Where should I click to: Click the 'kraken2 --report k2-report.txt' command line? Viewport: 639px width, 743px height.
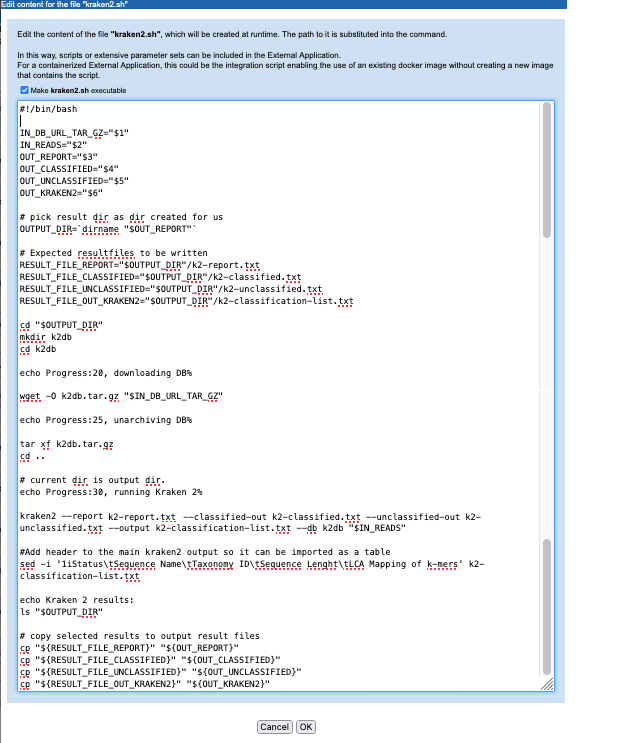point(250,522)
